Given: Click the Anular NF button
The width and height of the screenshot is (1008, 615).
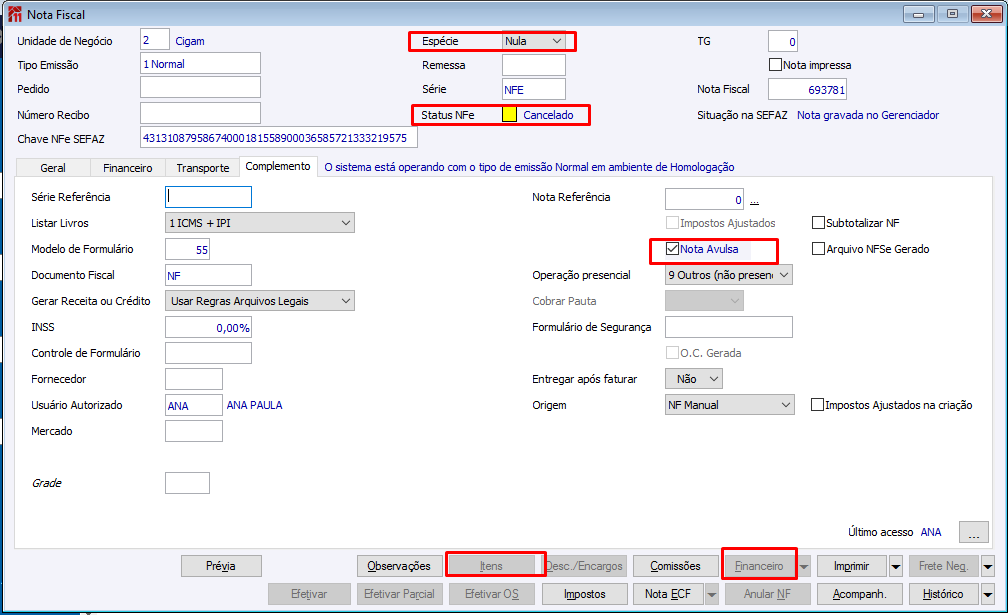Looking at the screenshot, I should click(x=767, y=594).
